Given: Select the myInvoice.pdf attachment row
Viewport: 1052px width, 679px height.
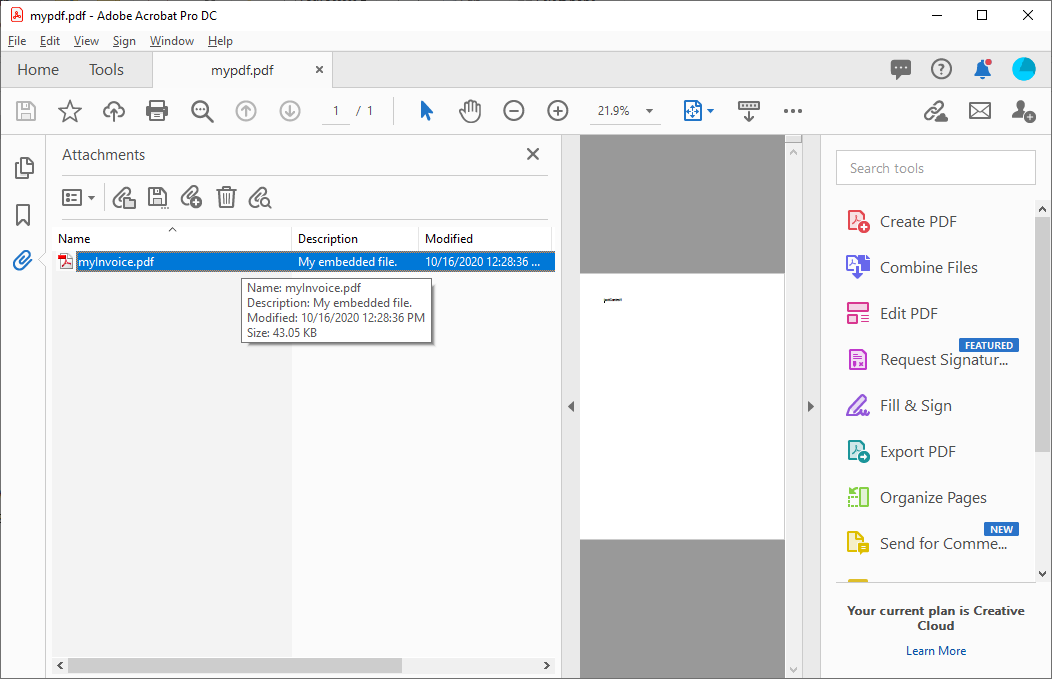Looking at the screenshot, I should (303, 262).
